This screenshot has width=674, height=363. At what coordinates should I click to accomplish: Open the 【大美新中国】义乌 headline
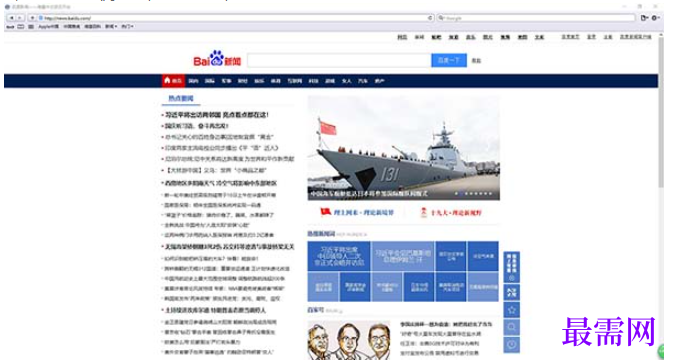216,170
